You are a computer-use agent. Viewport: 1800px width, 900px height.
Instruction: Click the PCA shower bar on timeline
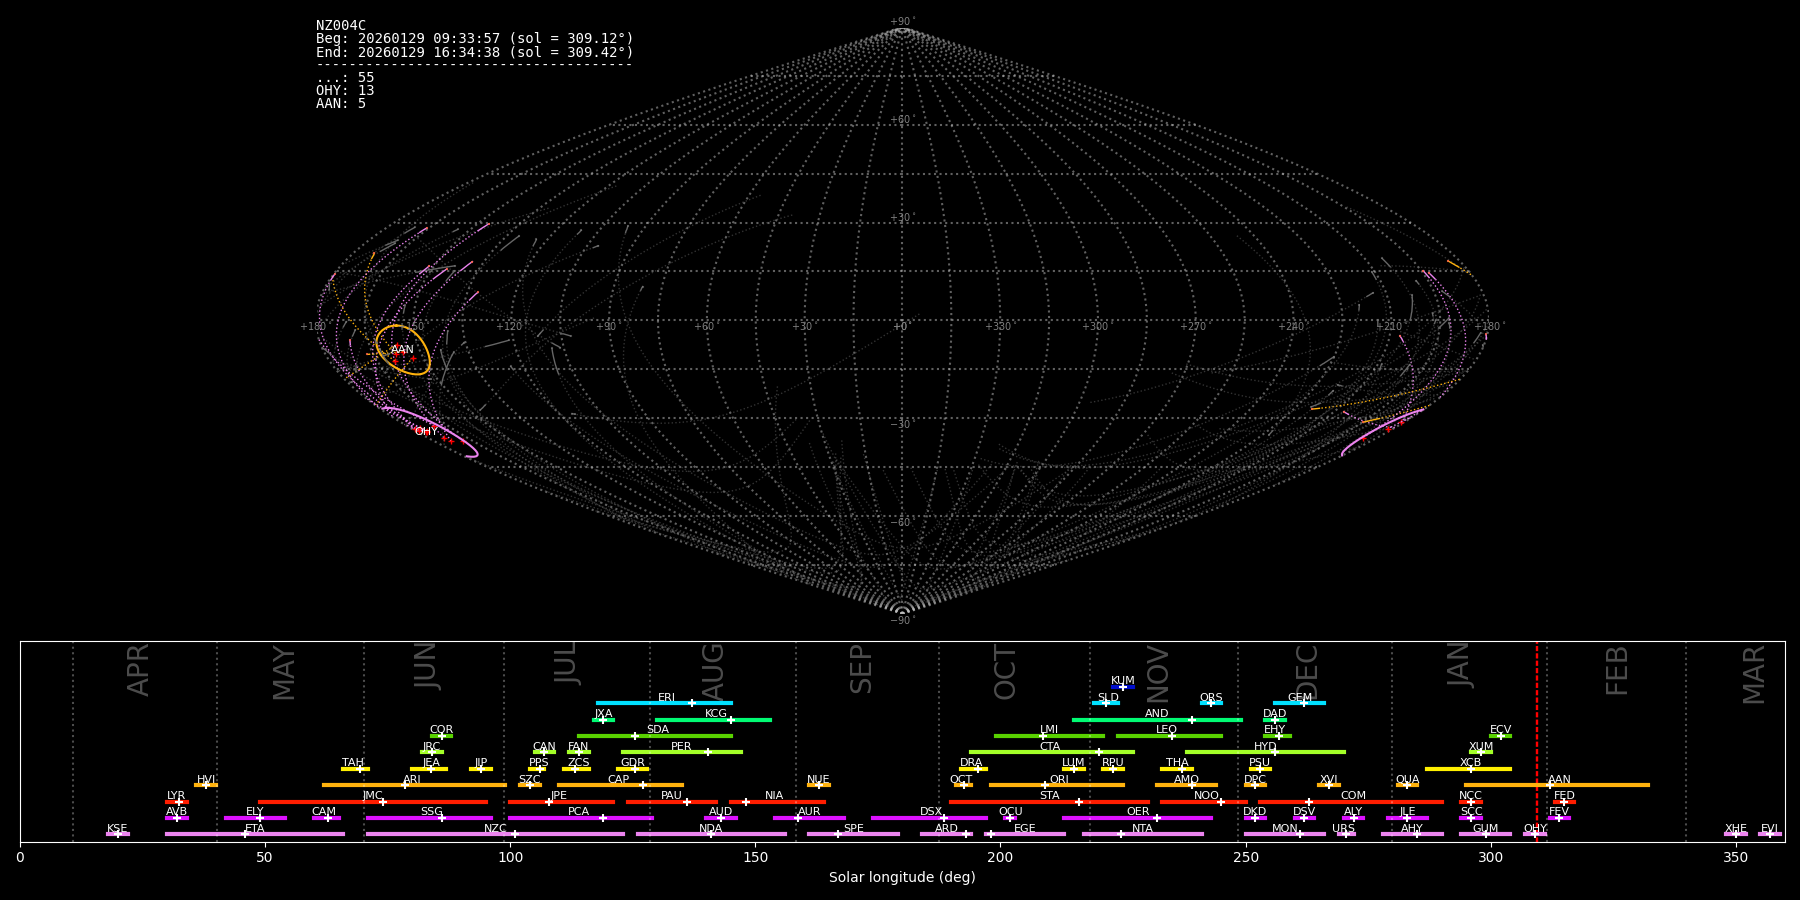coord(581,818)
